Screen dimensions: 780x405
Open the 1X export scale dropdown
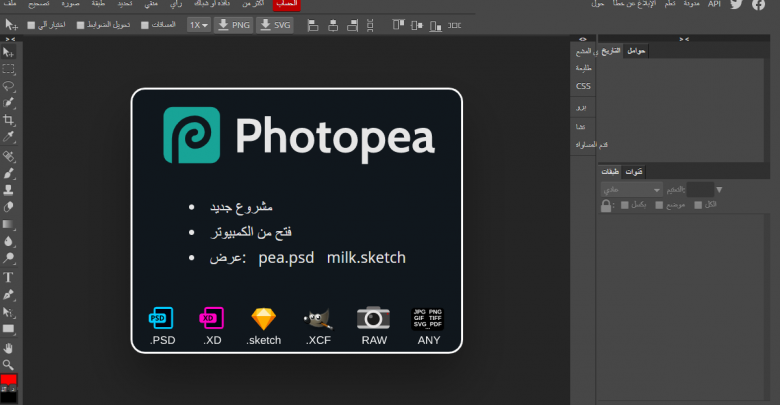tap(198, 24)
